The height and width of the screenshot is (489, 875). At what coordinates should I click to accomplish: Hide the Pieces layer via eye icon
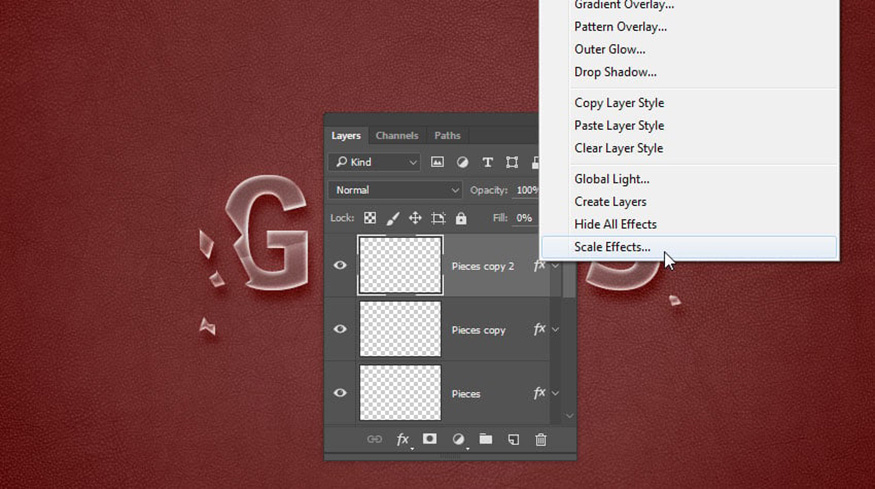(340, 394)
